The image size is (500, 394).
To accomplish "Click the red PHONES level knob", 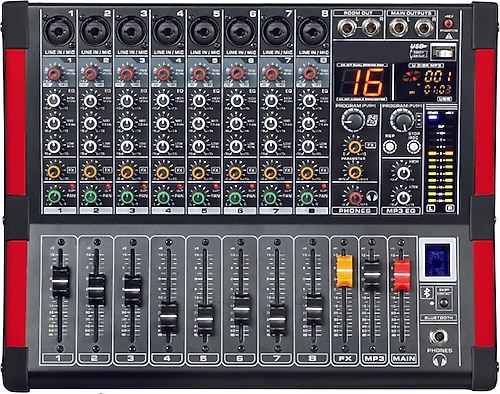I will point(356,198).
